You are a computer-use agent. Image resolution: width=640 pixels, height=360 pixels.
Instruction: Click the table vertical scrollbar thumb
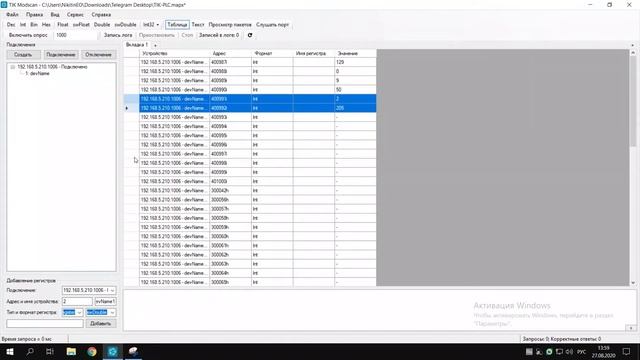coord(633,100)
